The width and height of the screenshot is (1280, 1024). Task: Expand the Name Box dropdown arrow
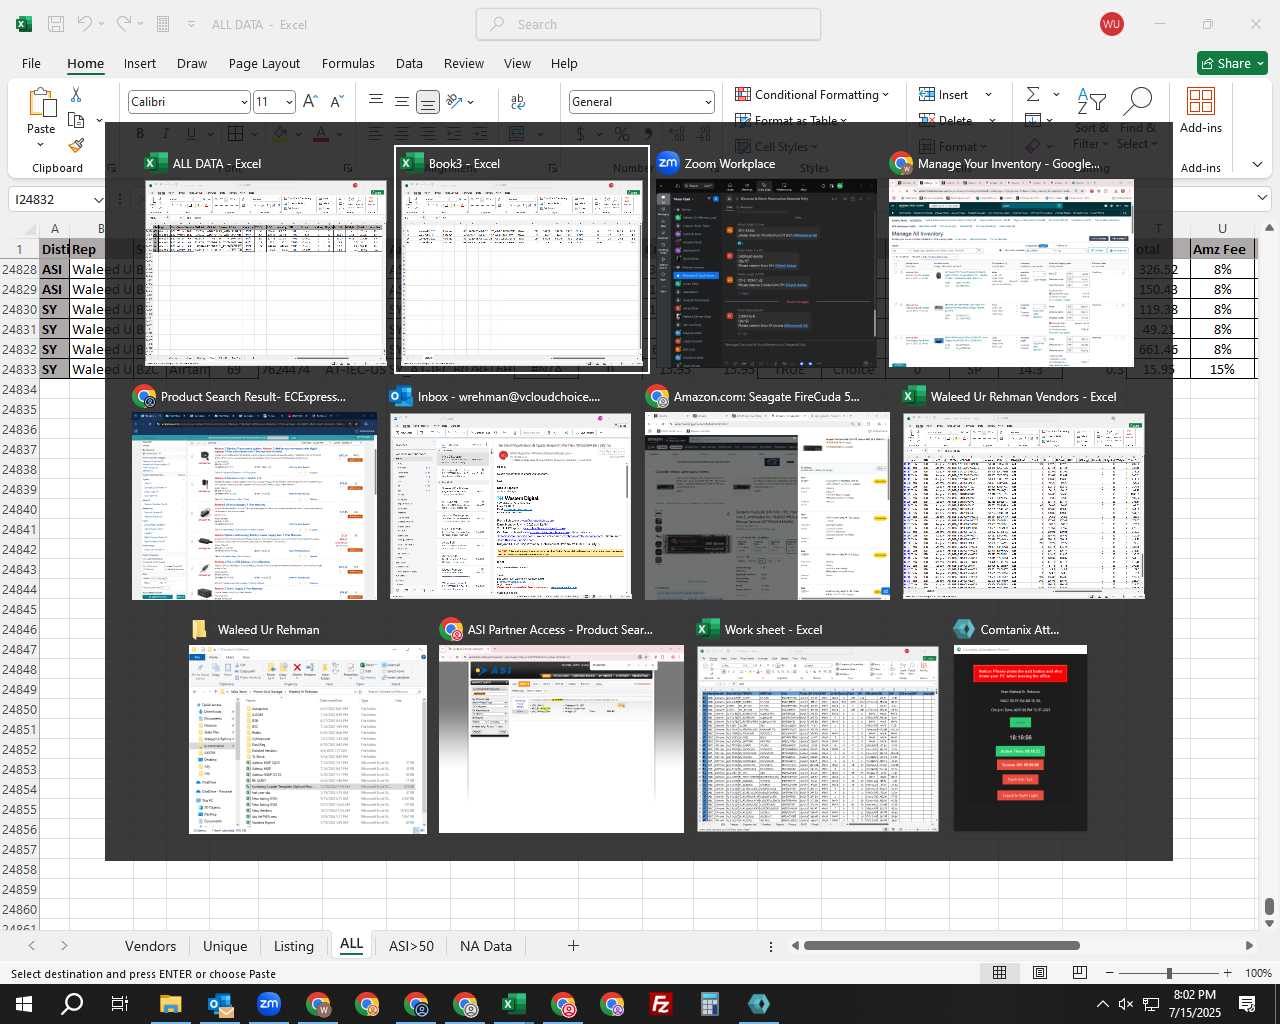coord(98,200)
